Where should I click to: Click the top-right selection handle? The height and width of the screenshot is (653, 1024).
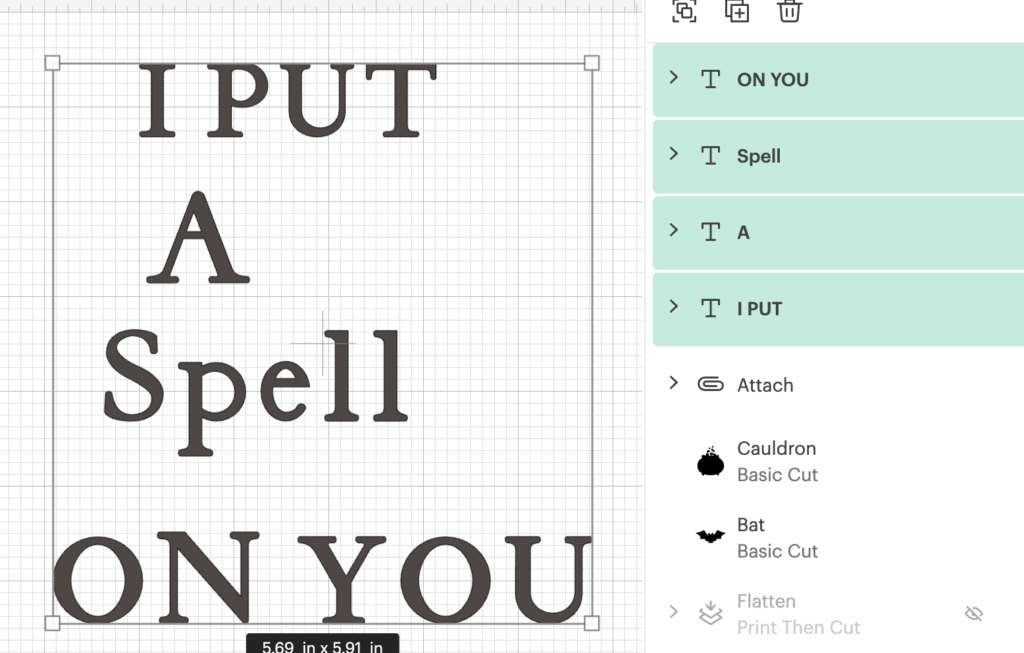click(x=592, y=63)
